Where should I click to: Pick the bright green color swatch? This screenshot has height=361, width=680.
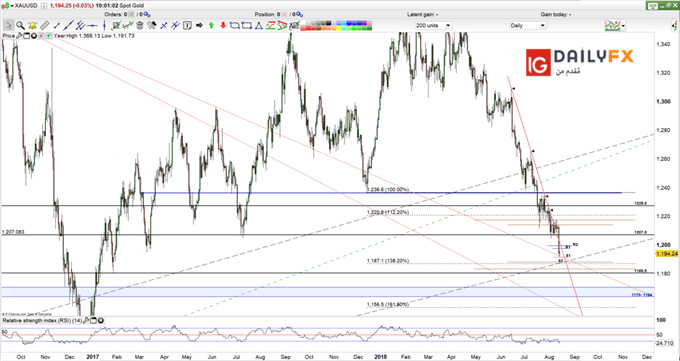tap(354, 28)
